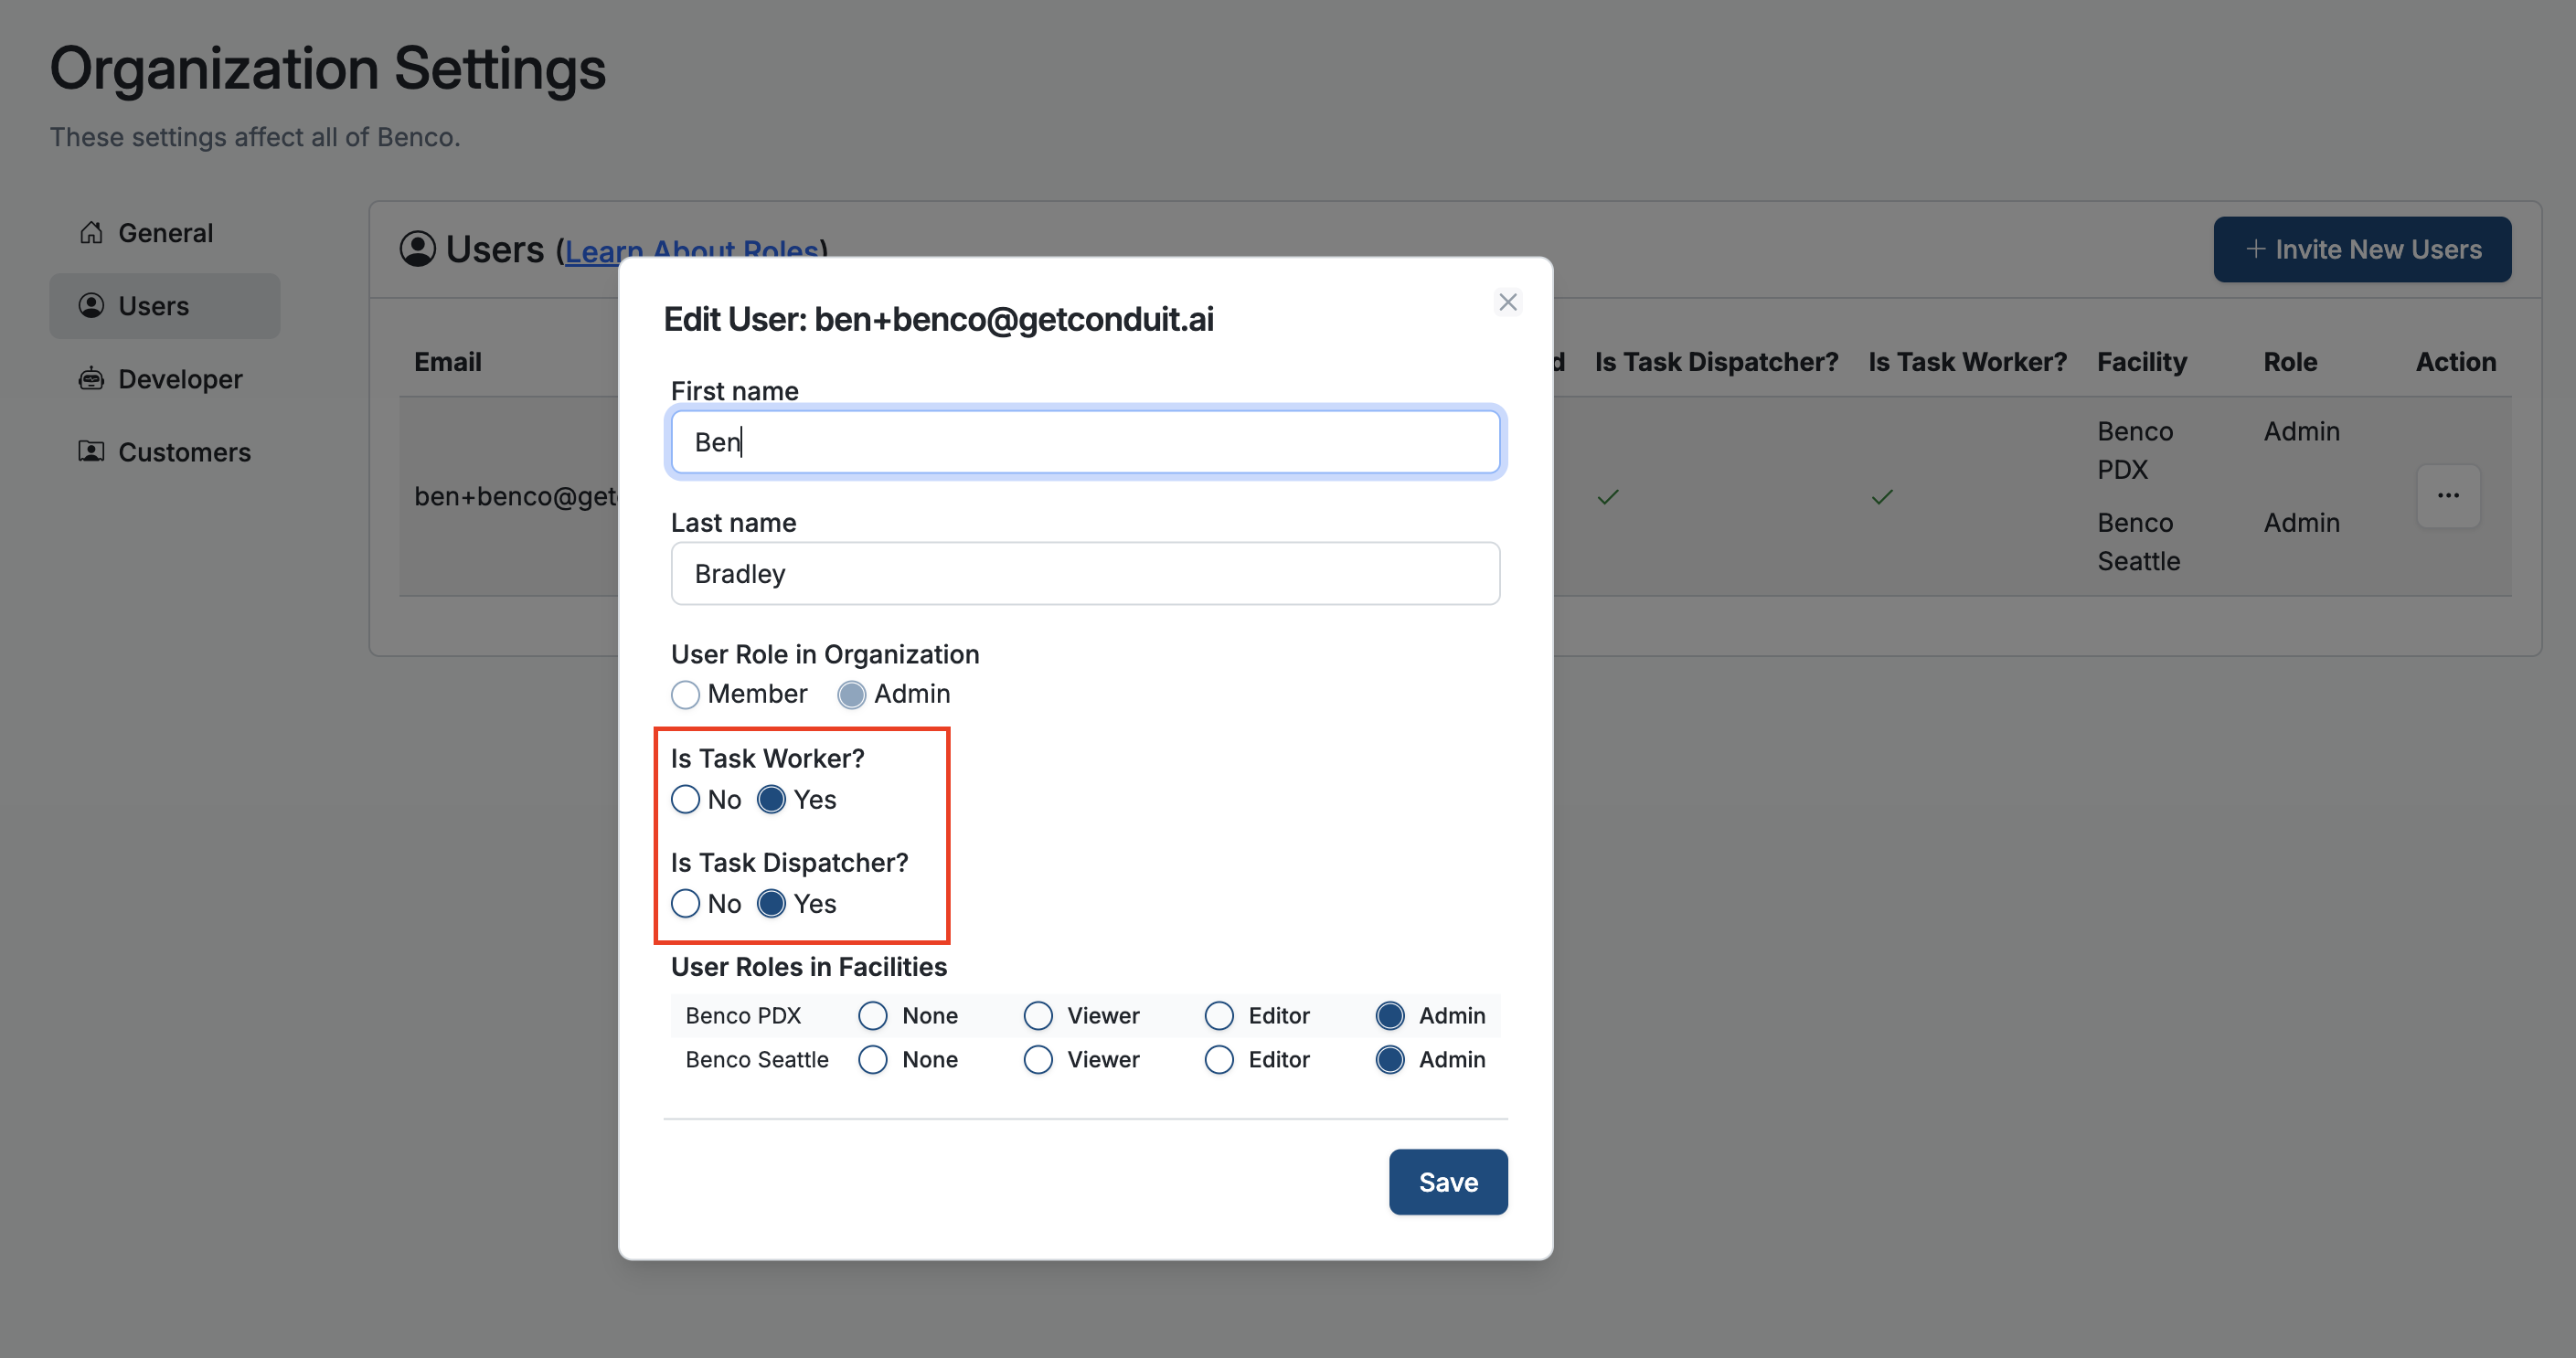This screenshot has height=1358, width=2576.
Task: Select Admin organization role
Action: (851, 694)
